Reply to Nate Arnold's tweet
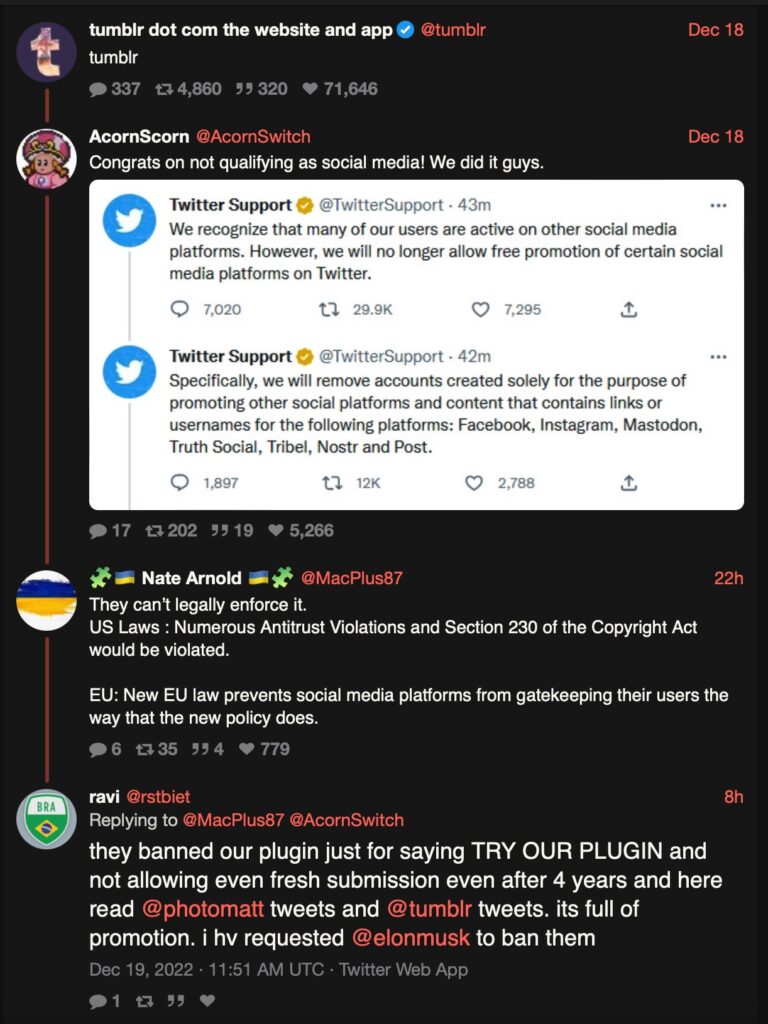Image resolution: width=768 pixels, height=1024 pixels. pos(98,749)
